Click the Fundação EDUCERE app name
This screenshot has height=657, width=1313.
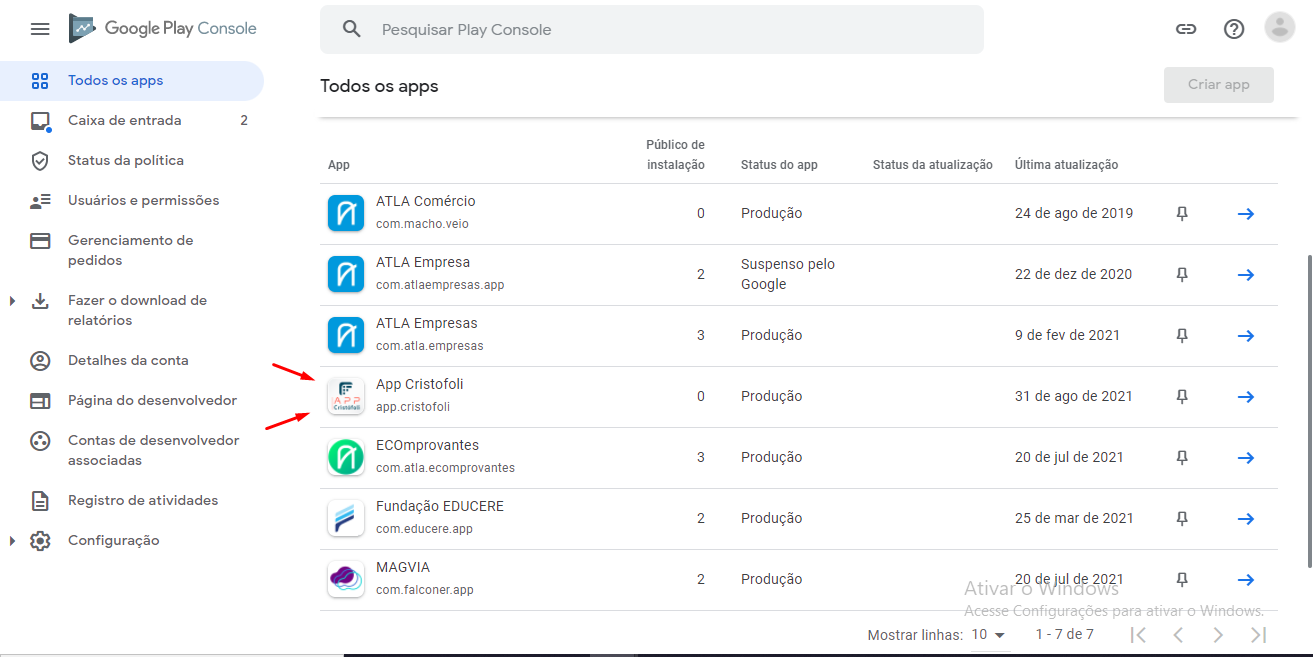440,506
